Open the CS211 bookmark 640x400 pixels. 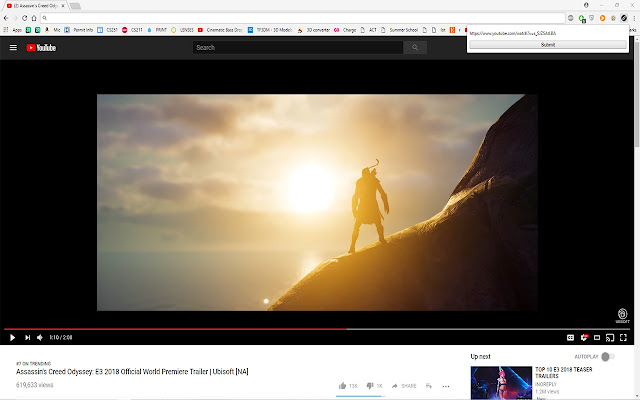tap(132, 30)
